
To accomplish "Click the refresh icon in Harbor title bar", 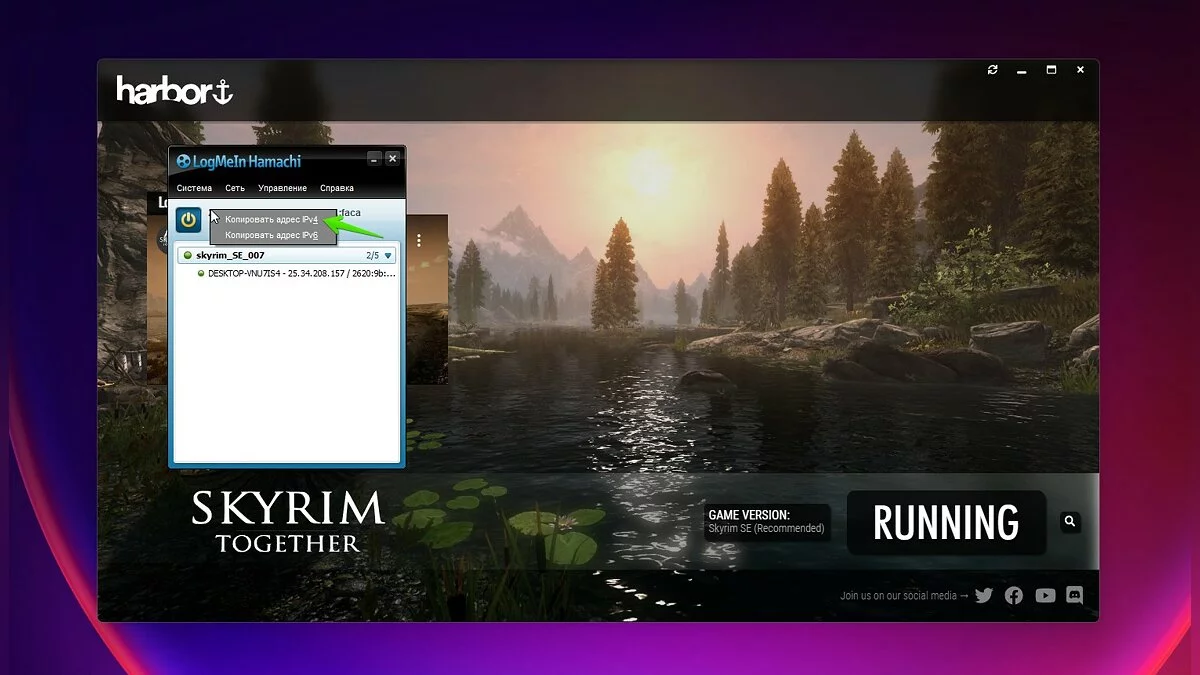I will [x=992, y=70].
